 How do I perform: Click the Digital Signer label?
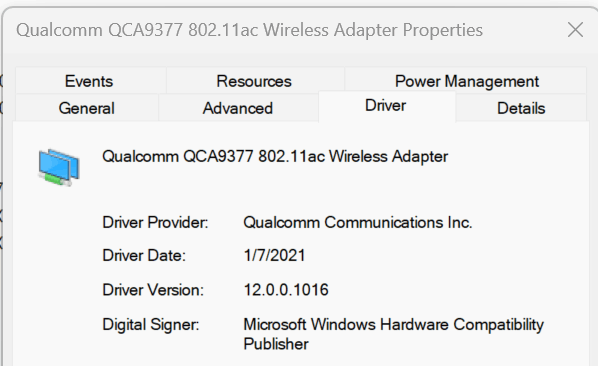(x=151, y=324)
